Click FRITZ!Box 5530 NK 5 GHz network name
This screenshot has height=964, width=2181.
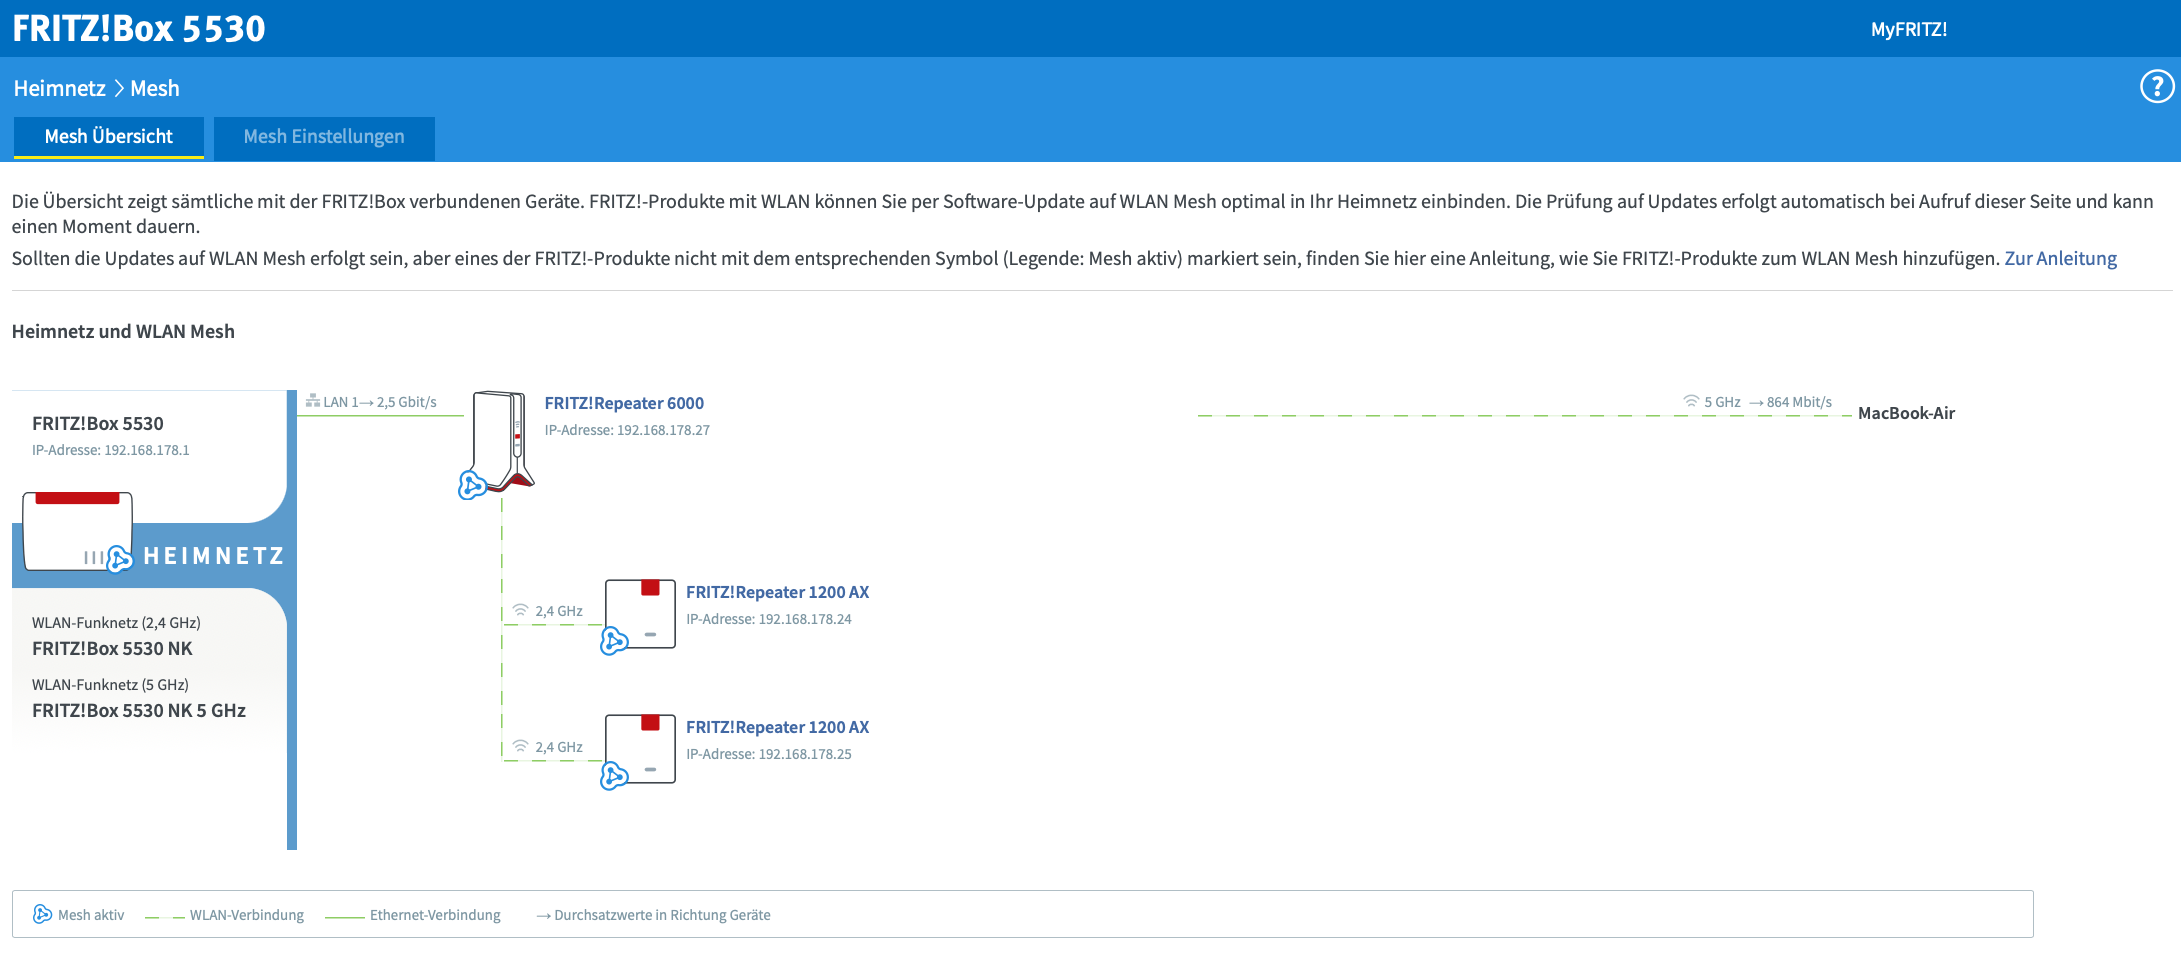tap(139, 711)
